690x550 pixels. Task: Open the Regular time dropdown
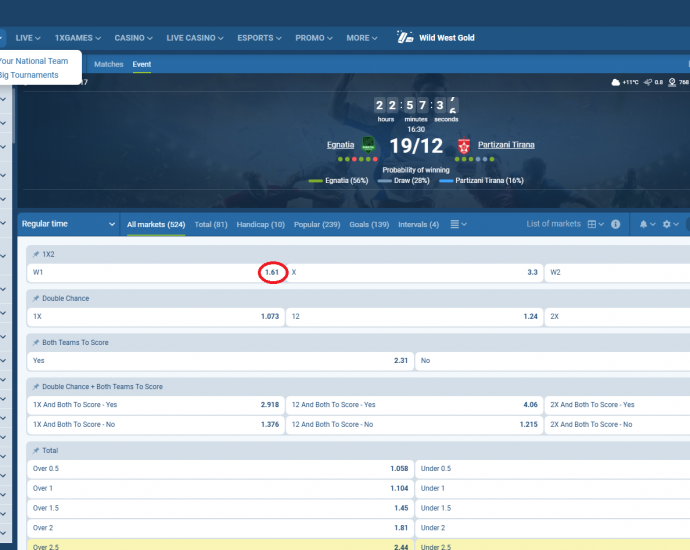click(x=68, y=224)
